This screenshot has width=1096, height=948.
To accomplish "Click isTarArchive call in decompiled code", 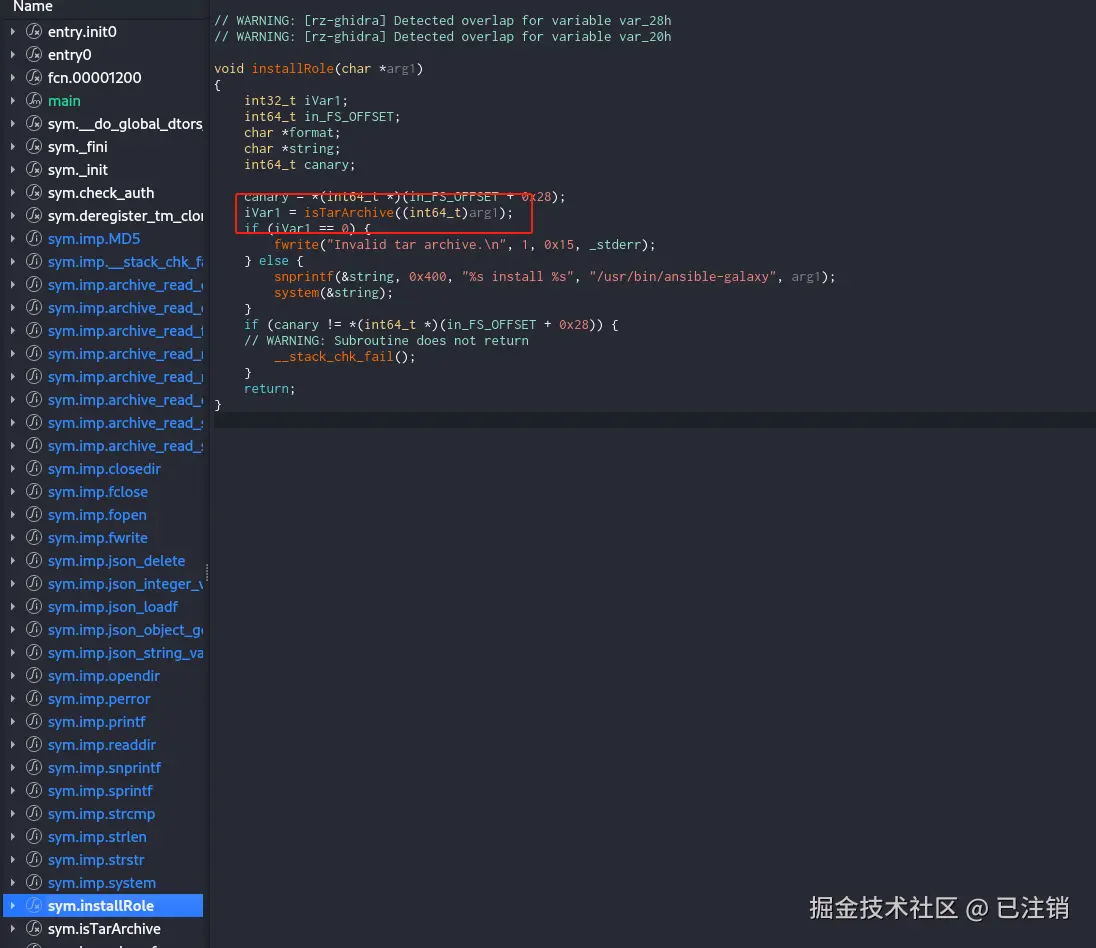I will click(x=349, y=213).
